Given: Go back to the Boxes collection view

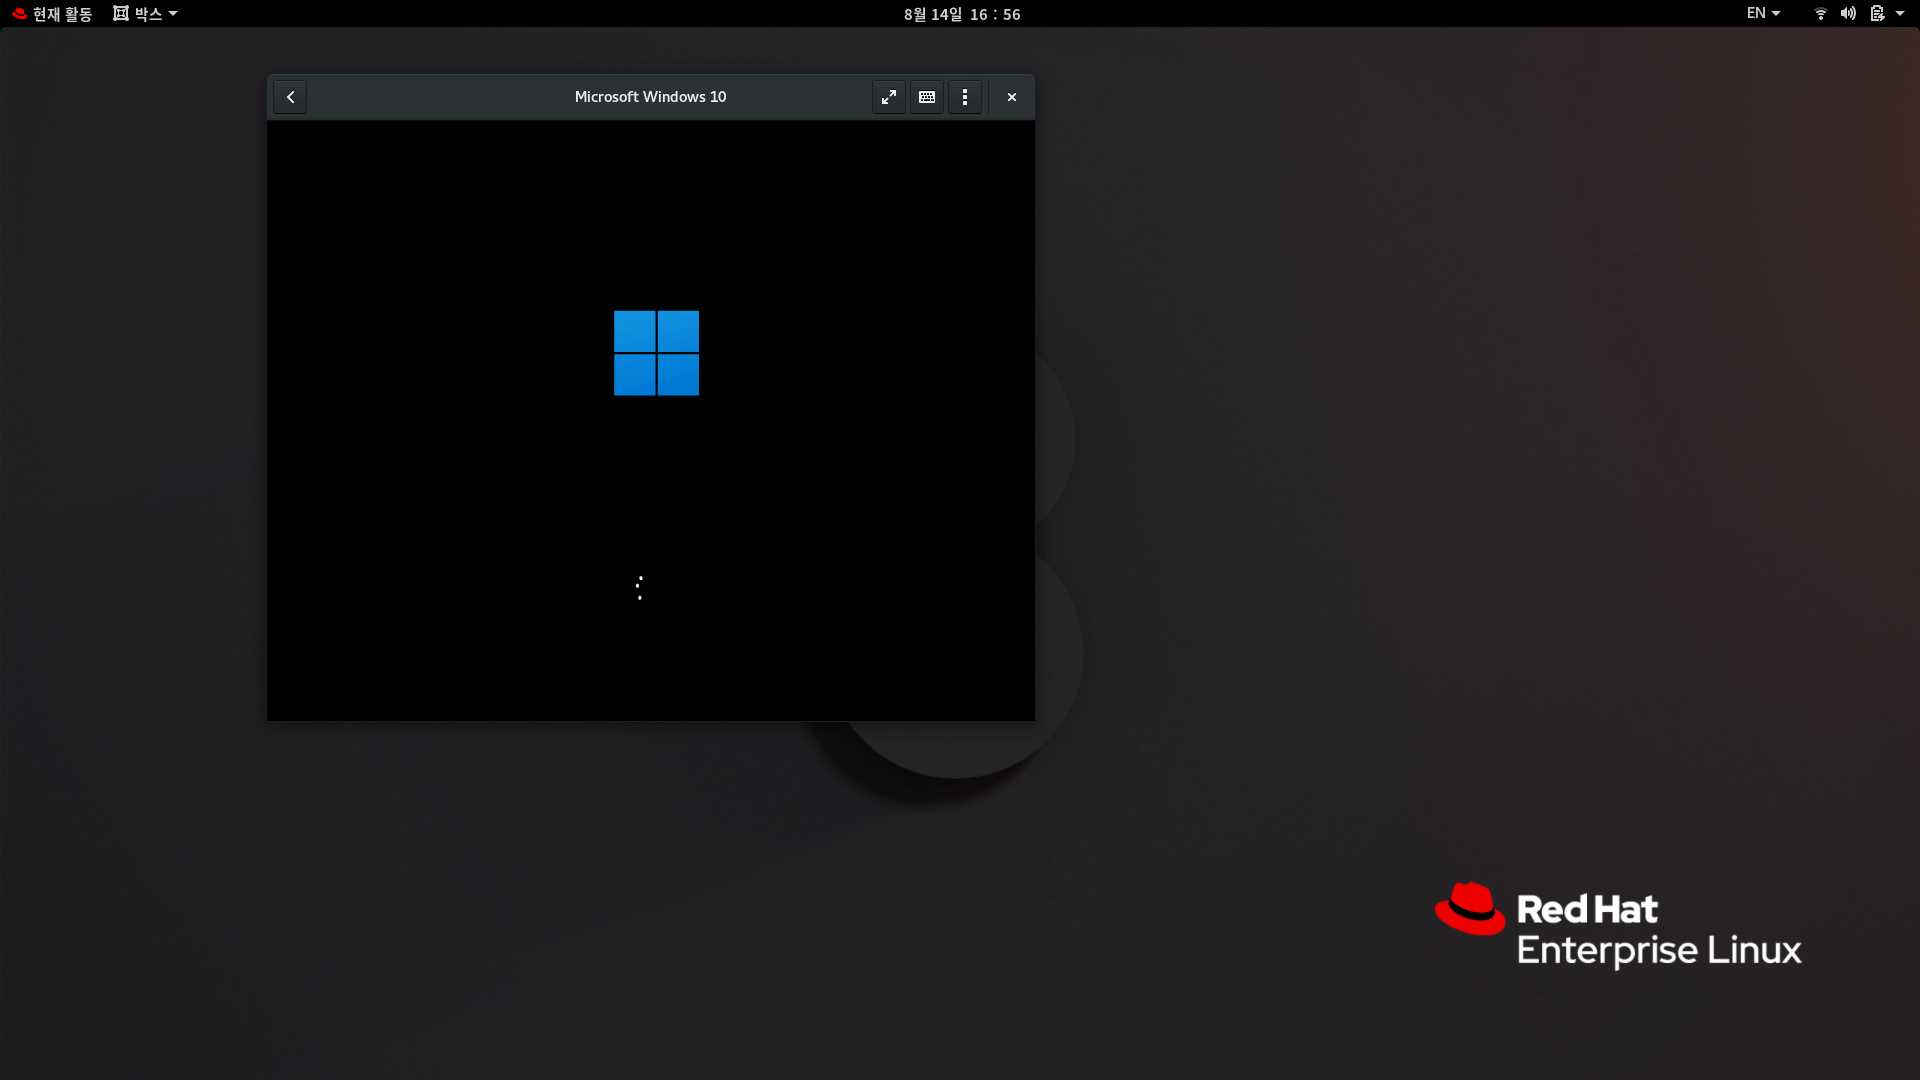Looking at the screenshot, I should click(290, 97).
